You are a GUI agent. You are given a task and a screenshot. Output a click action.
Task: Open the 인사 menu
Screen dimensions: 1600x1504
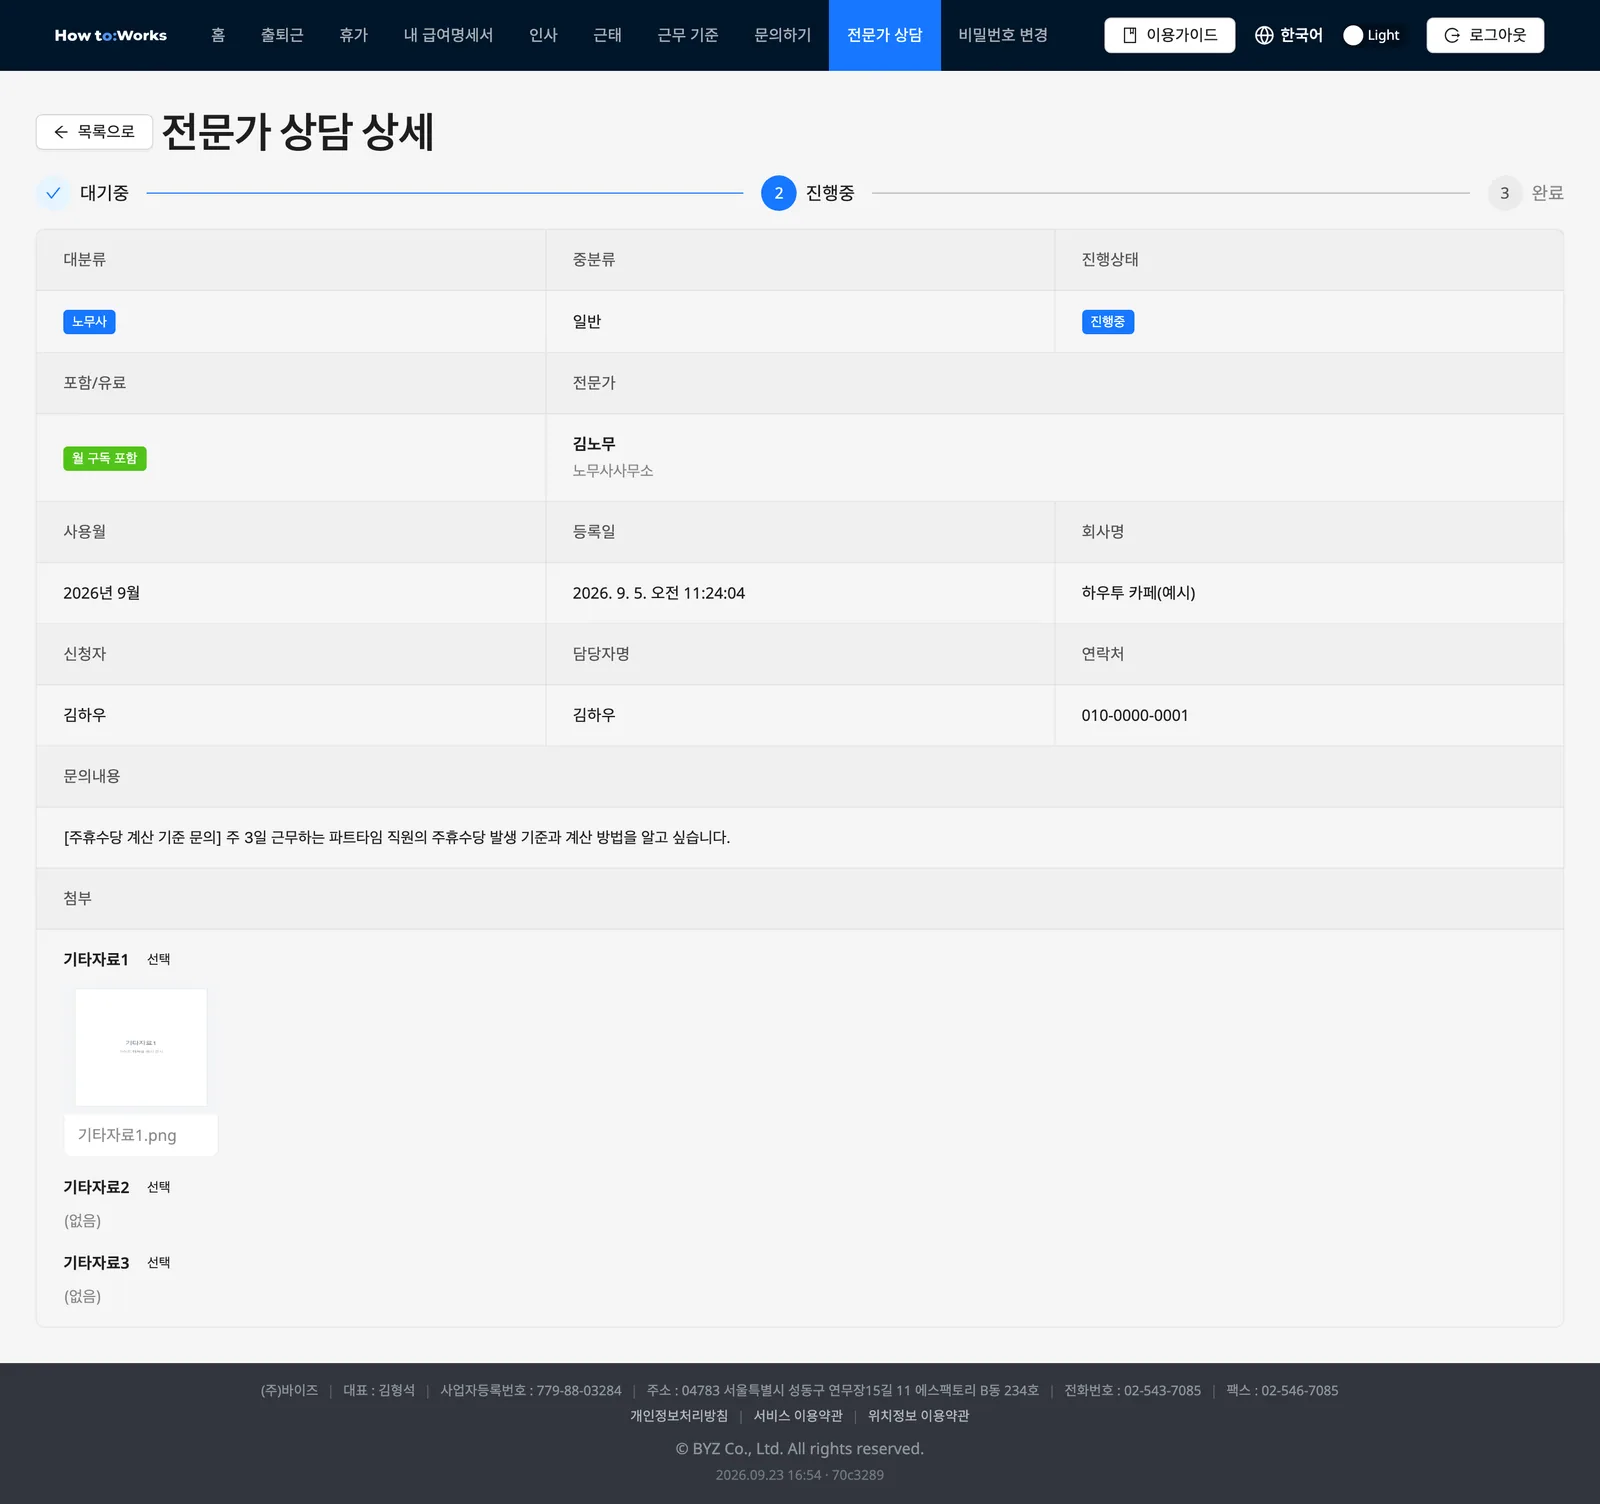(543, 35)
